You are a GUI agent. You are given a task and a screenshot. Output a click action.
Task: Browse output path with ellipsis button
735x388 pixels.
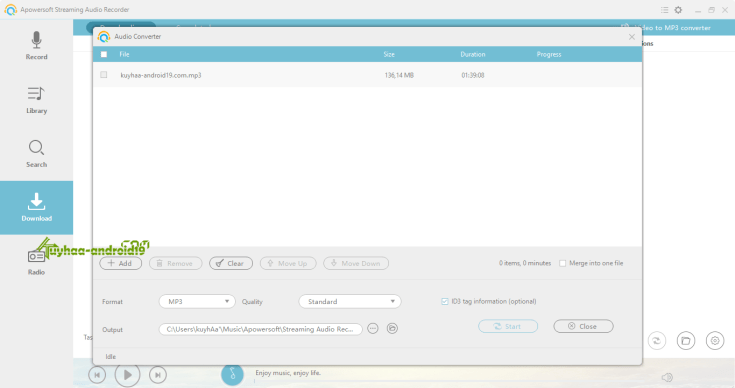(373, 328)
